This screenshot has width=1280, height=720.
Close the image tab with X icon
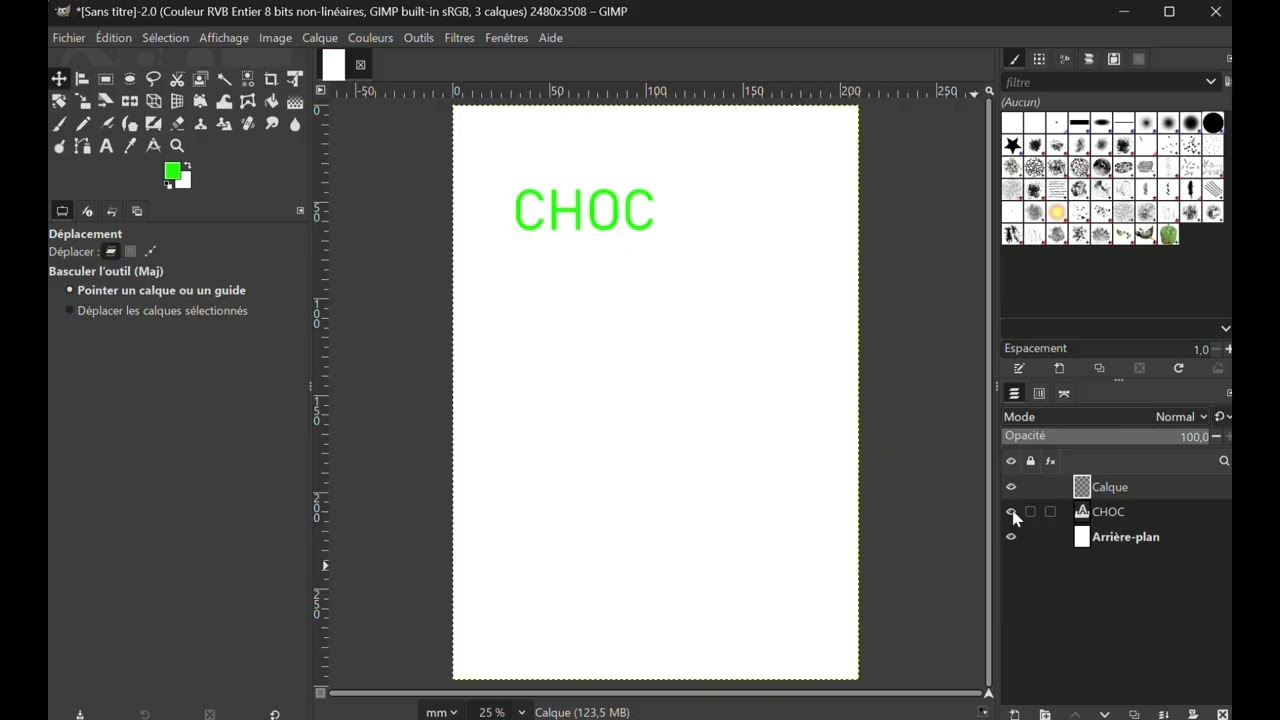pyautogui.click(x=360, y=65)
